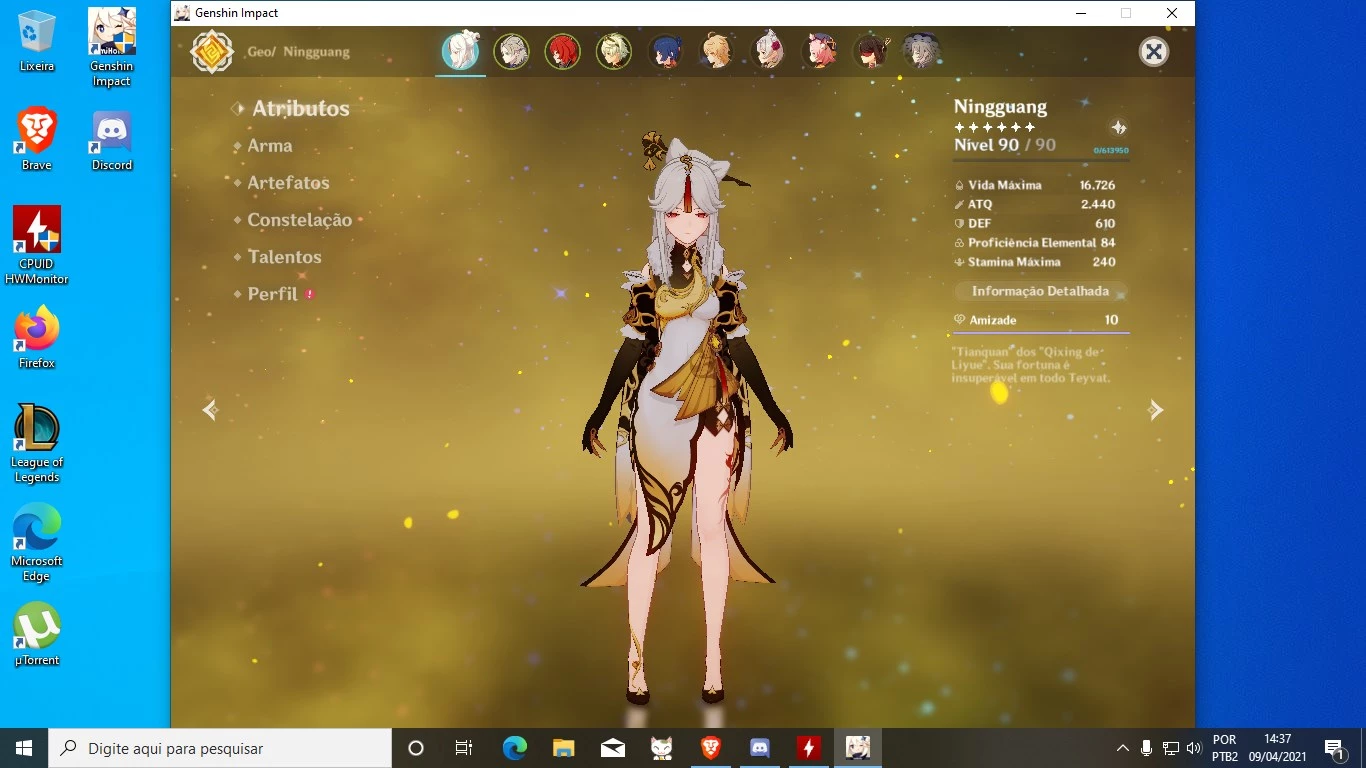The width and height of the screenshot is (1366, 768).
Task: Open Mail app from taskbar
Action: [x=613, y=748]
